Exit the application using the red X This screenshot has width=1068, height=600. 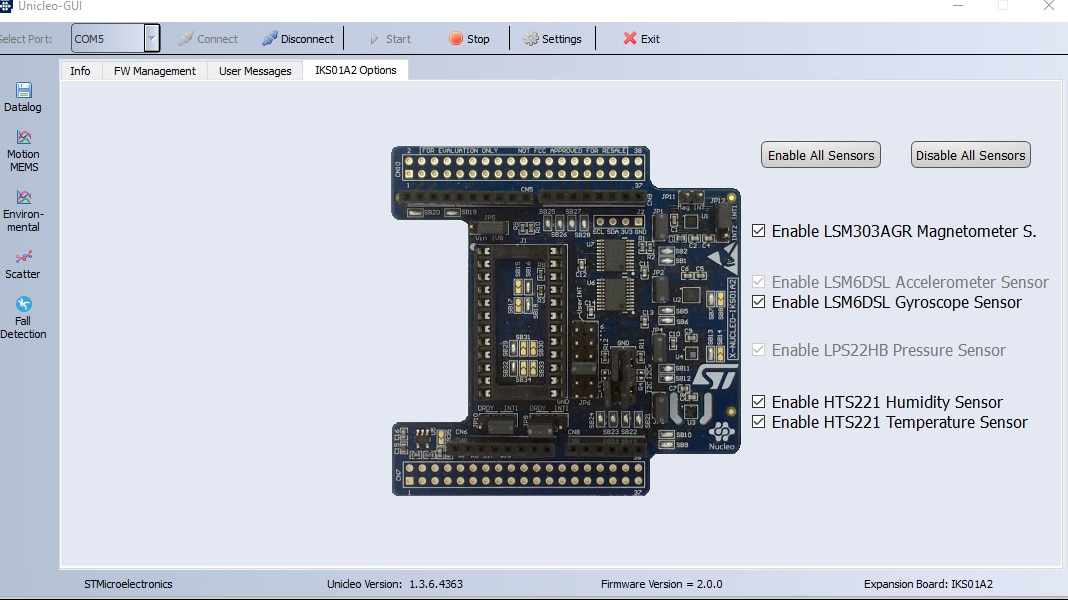(x=630, y=39)
